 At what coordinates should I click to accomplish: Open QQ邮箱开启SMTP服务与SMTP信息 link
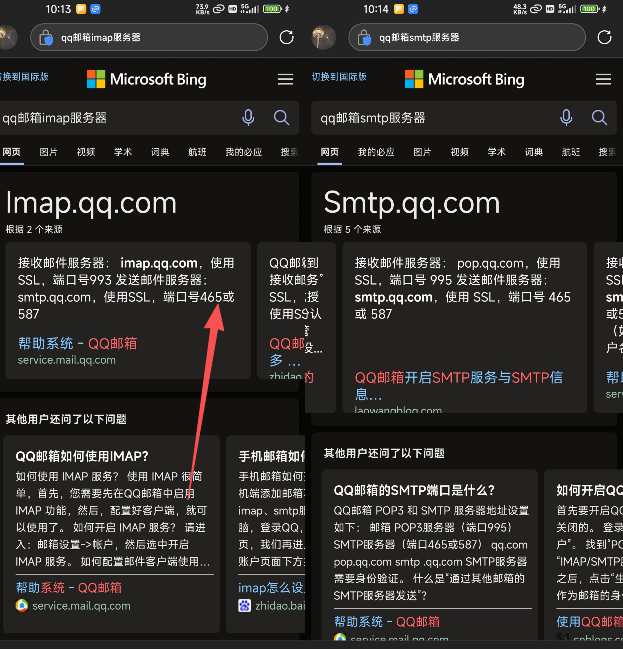[458, 385]
